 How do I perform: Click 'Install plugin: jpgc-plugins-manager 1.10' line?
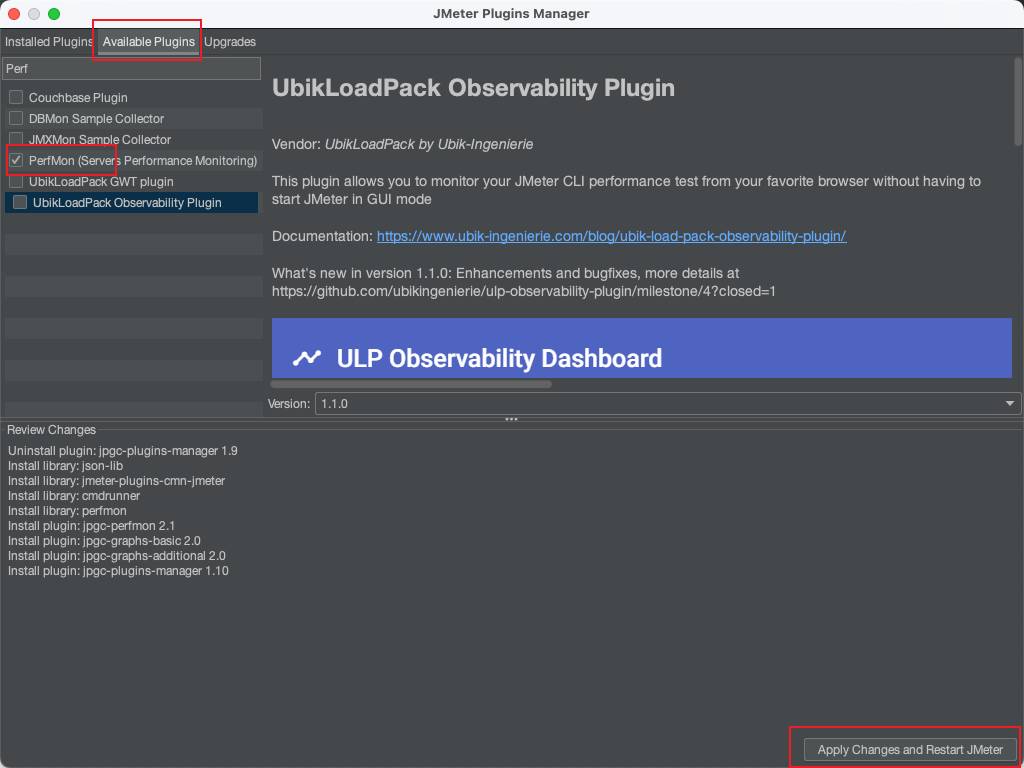(x=118, y=571)
